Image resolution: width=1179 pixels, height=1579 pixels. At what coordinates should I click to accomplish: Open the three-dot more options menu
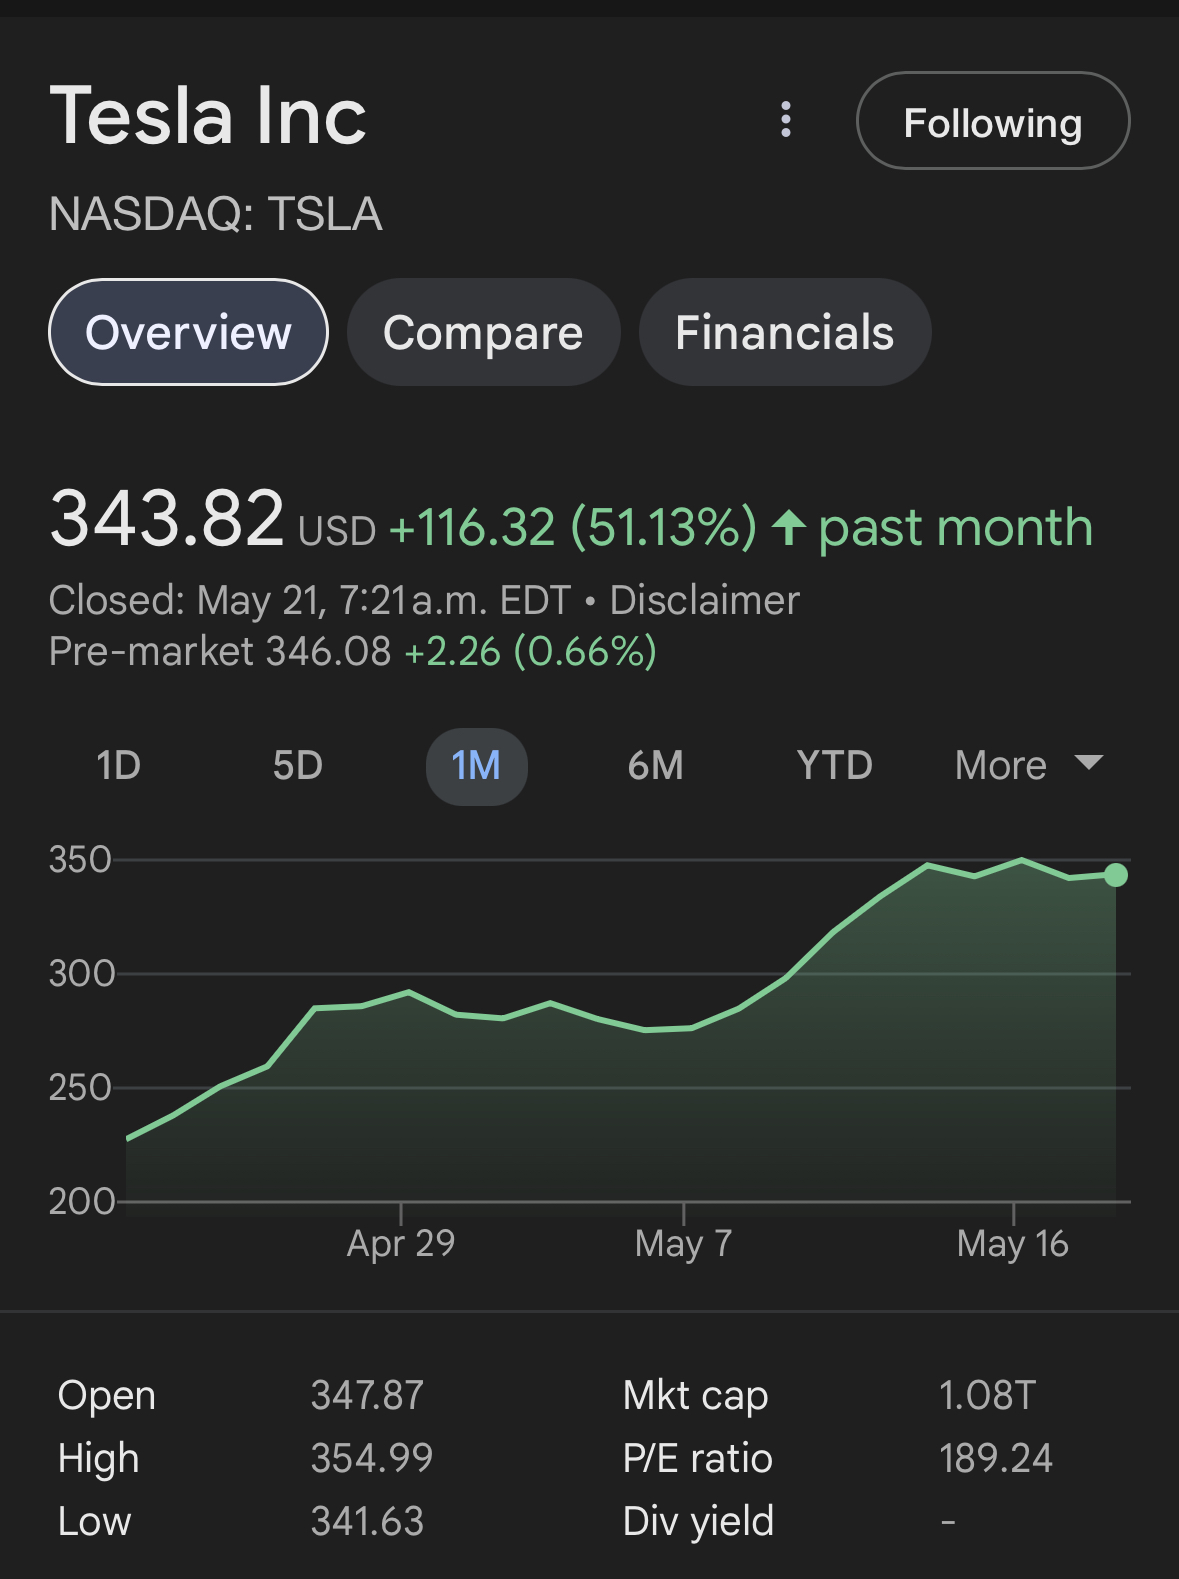tap(786, 120)
